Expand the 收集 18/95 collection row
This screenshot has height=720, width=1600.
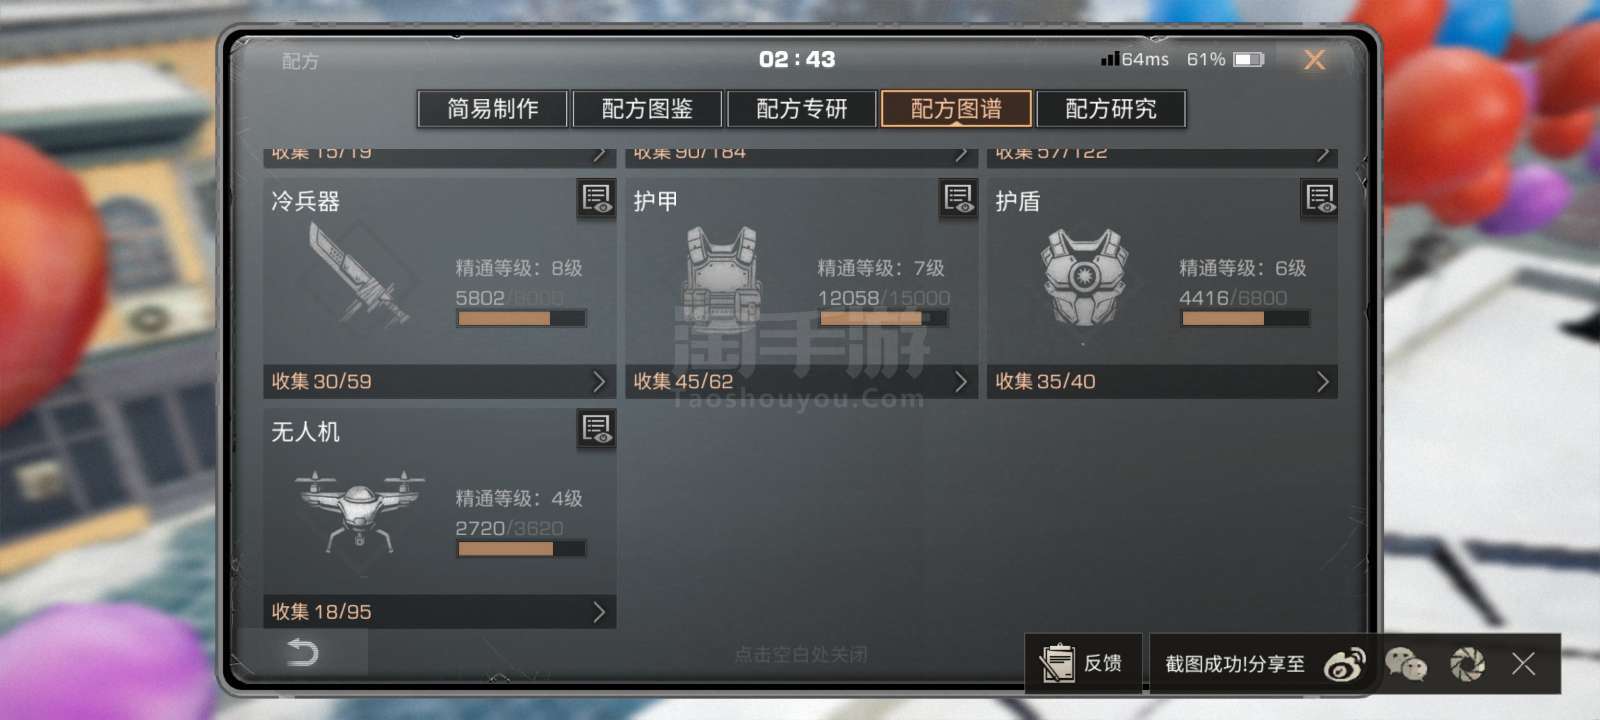[x=440, y=612]
